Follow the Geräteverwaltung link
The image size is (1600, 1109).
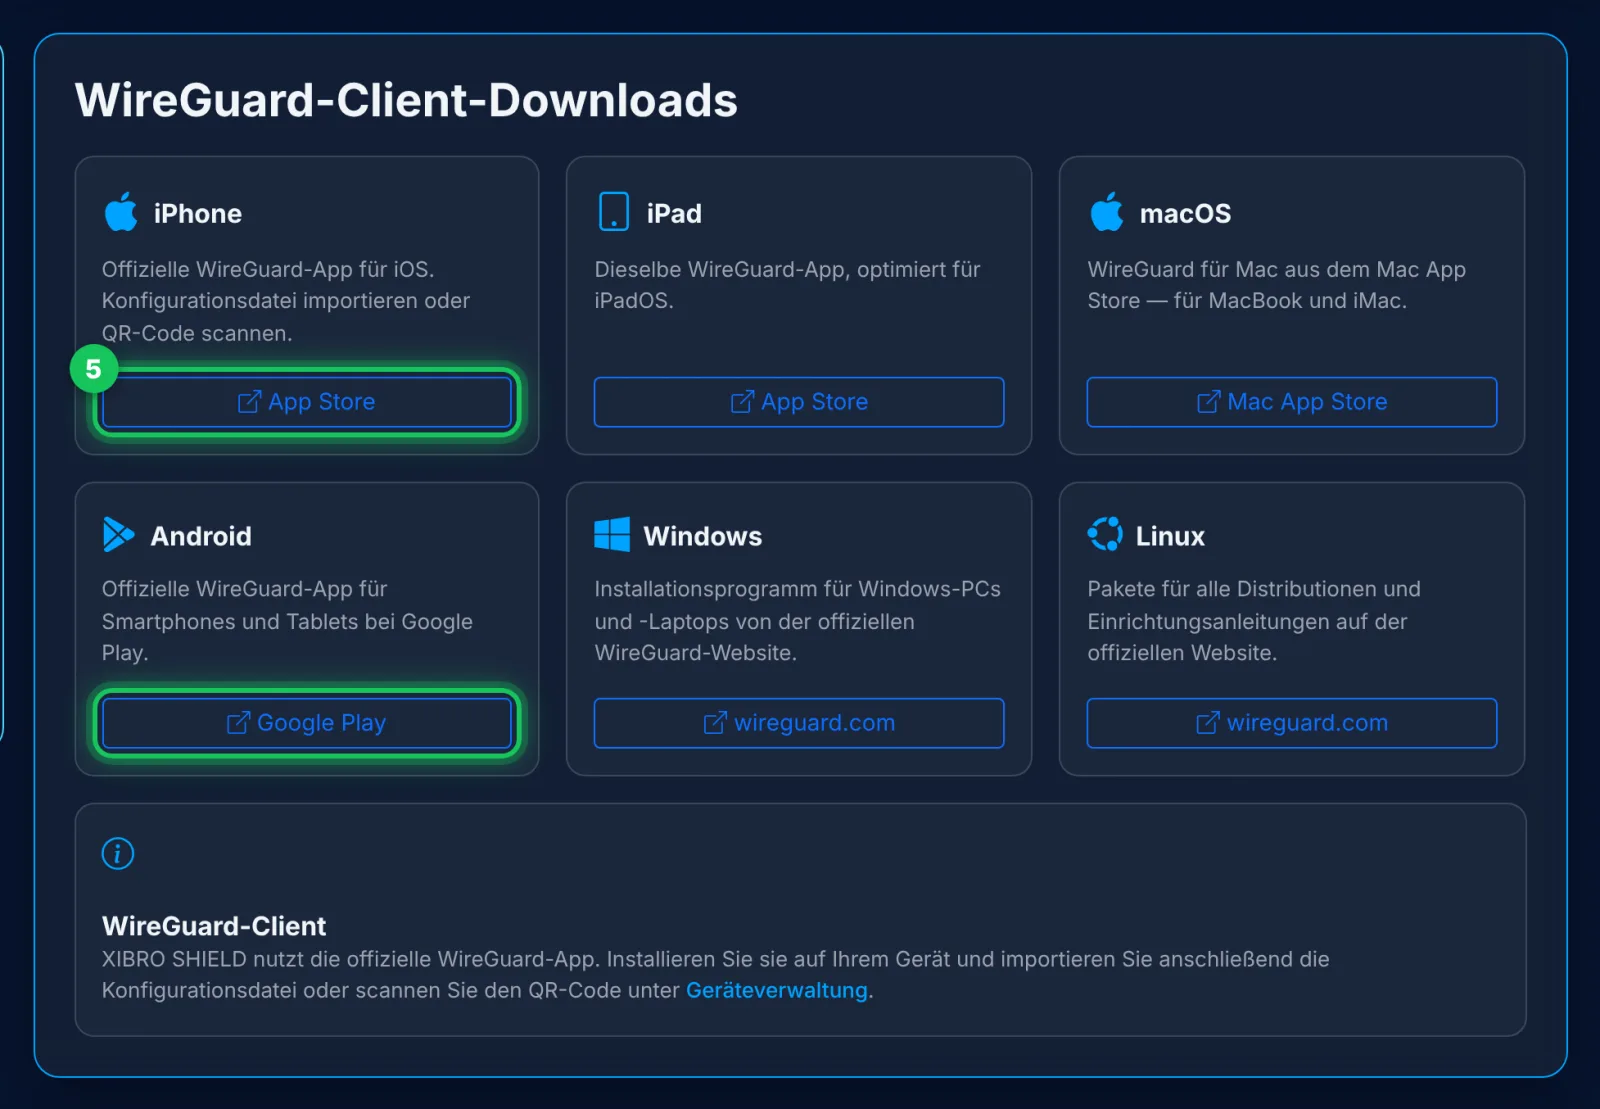pyautogui.click(x=777, y=990)
